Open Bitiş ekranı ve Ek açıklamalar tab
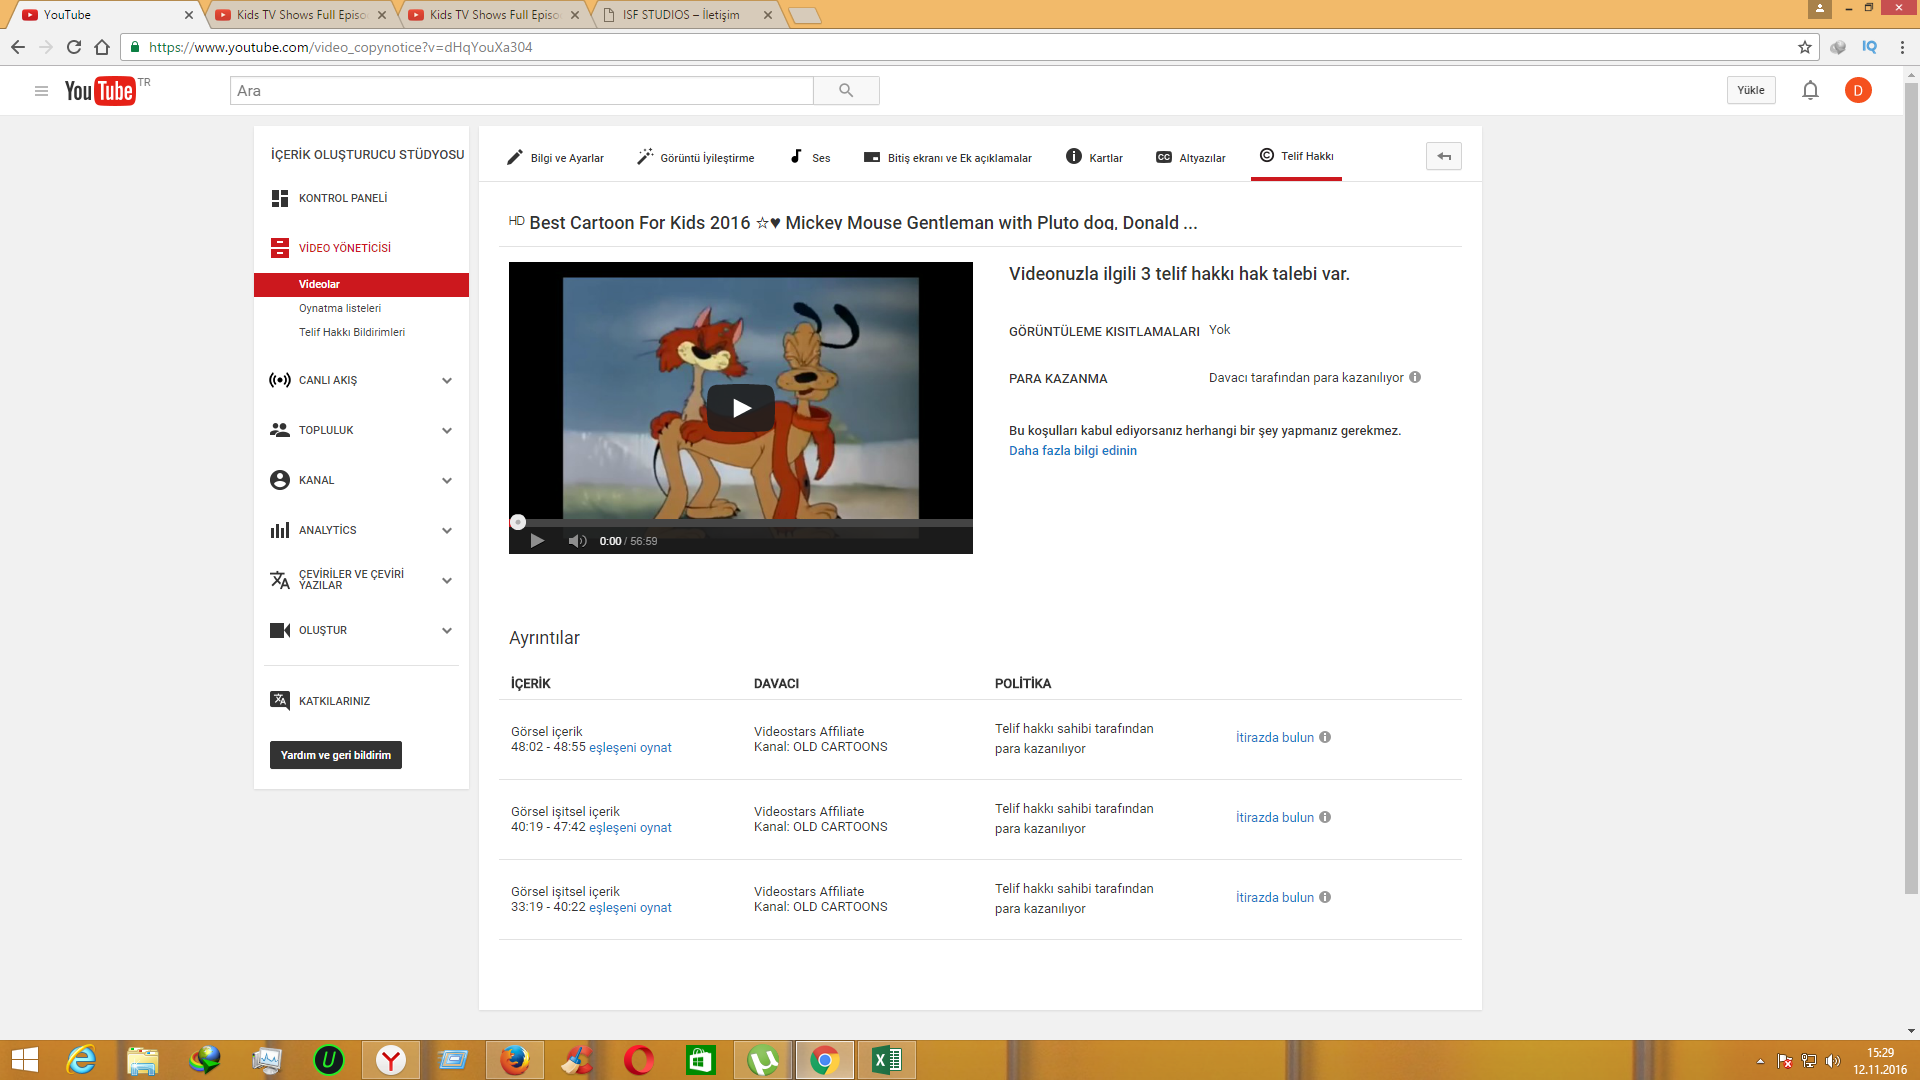The image size is (1920, 1080). [948, 157]
